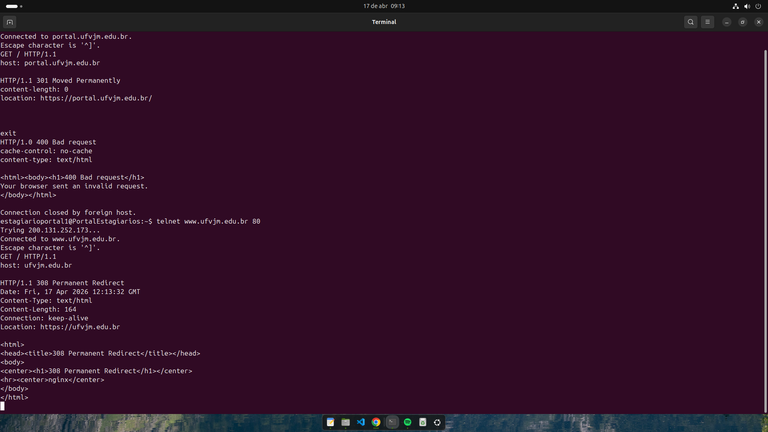Image resolution: width=768 pixels, height=432 pixels.
Task: Launch the Text Editor from the dock
Action: tap(331, 422)
